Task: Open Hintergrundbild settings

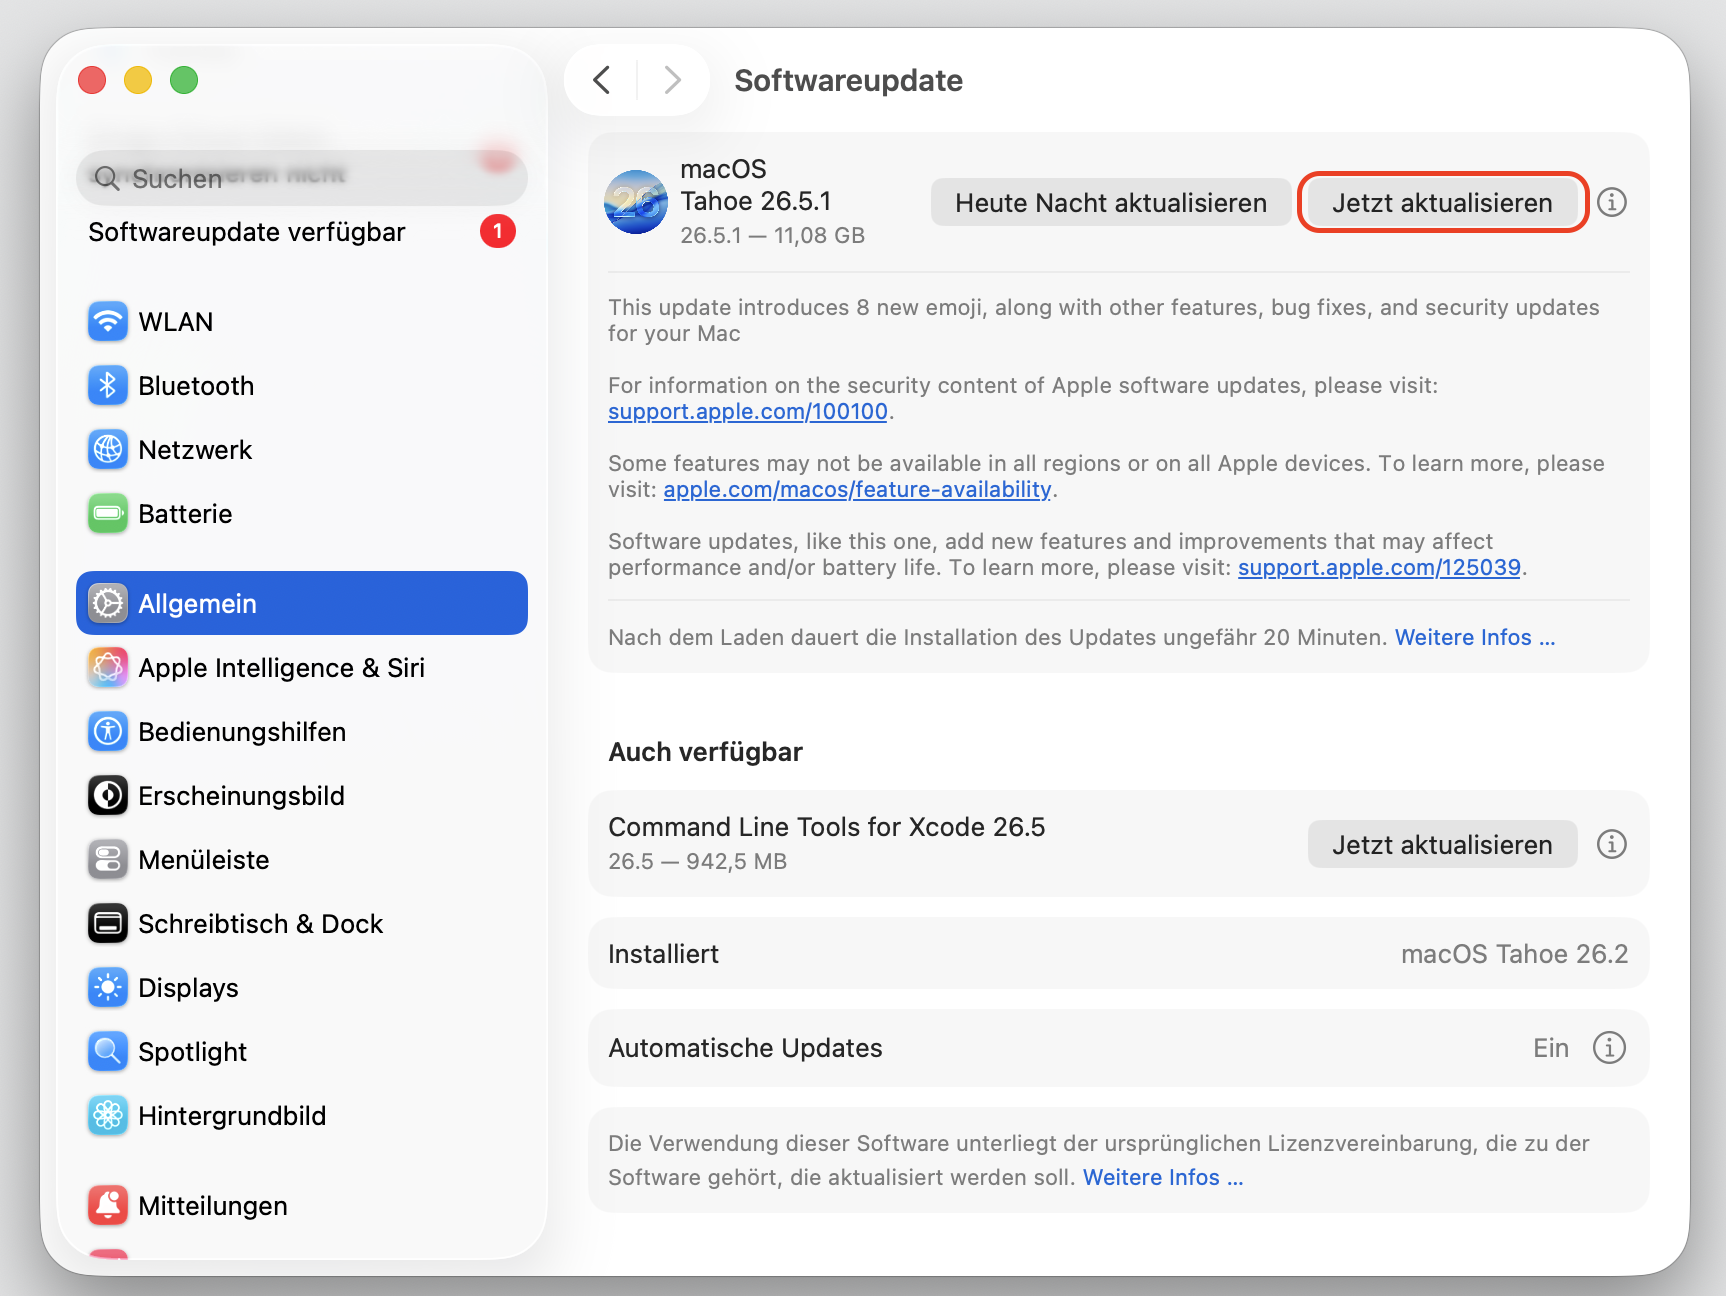Action: click(x=302, y=1116)
